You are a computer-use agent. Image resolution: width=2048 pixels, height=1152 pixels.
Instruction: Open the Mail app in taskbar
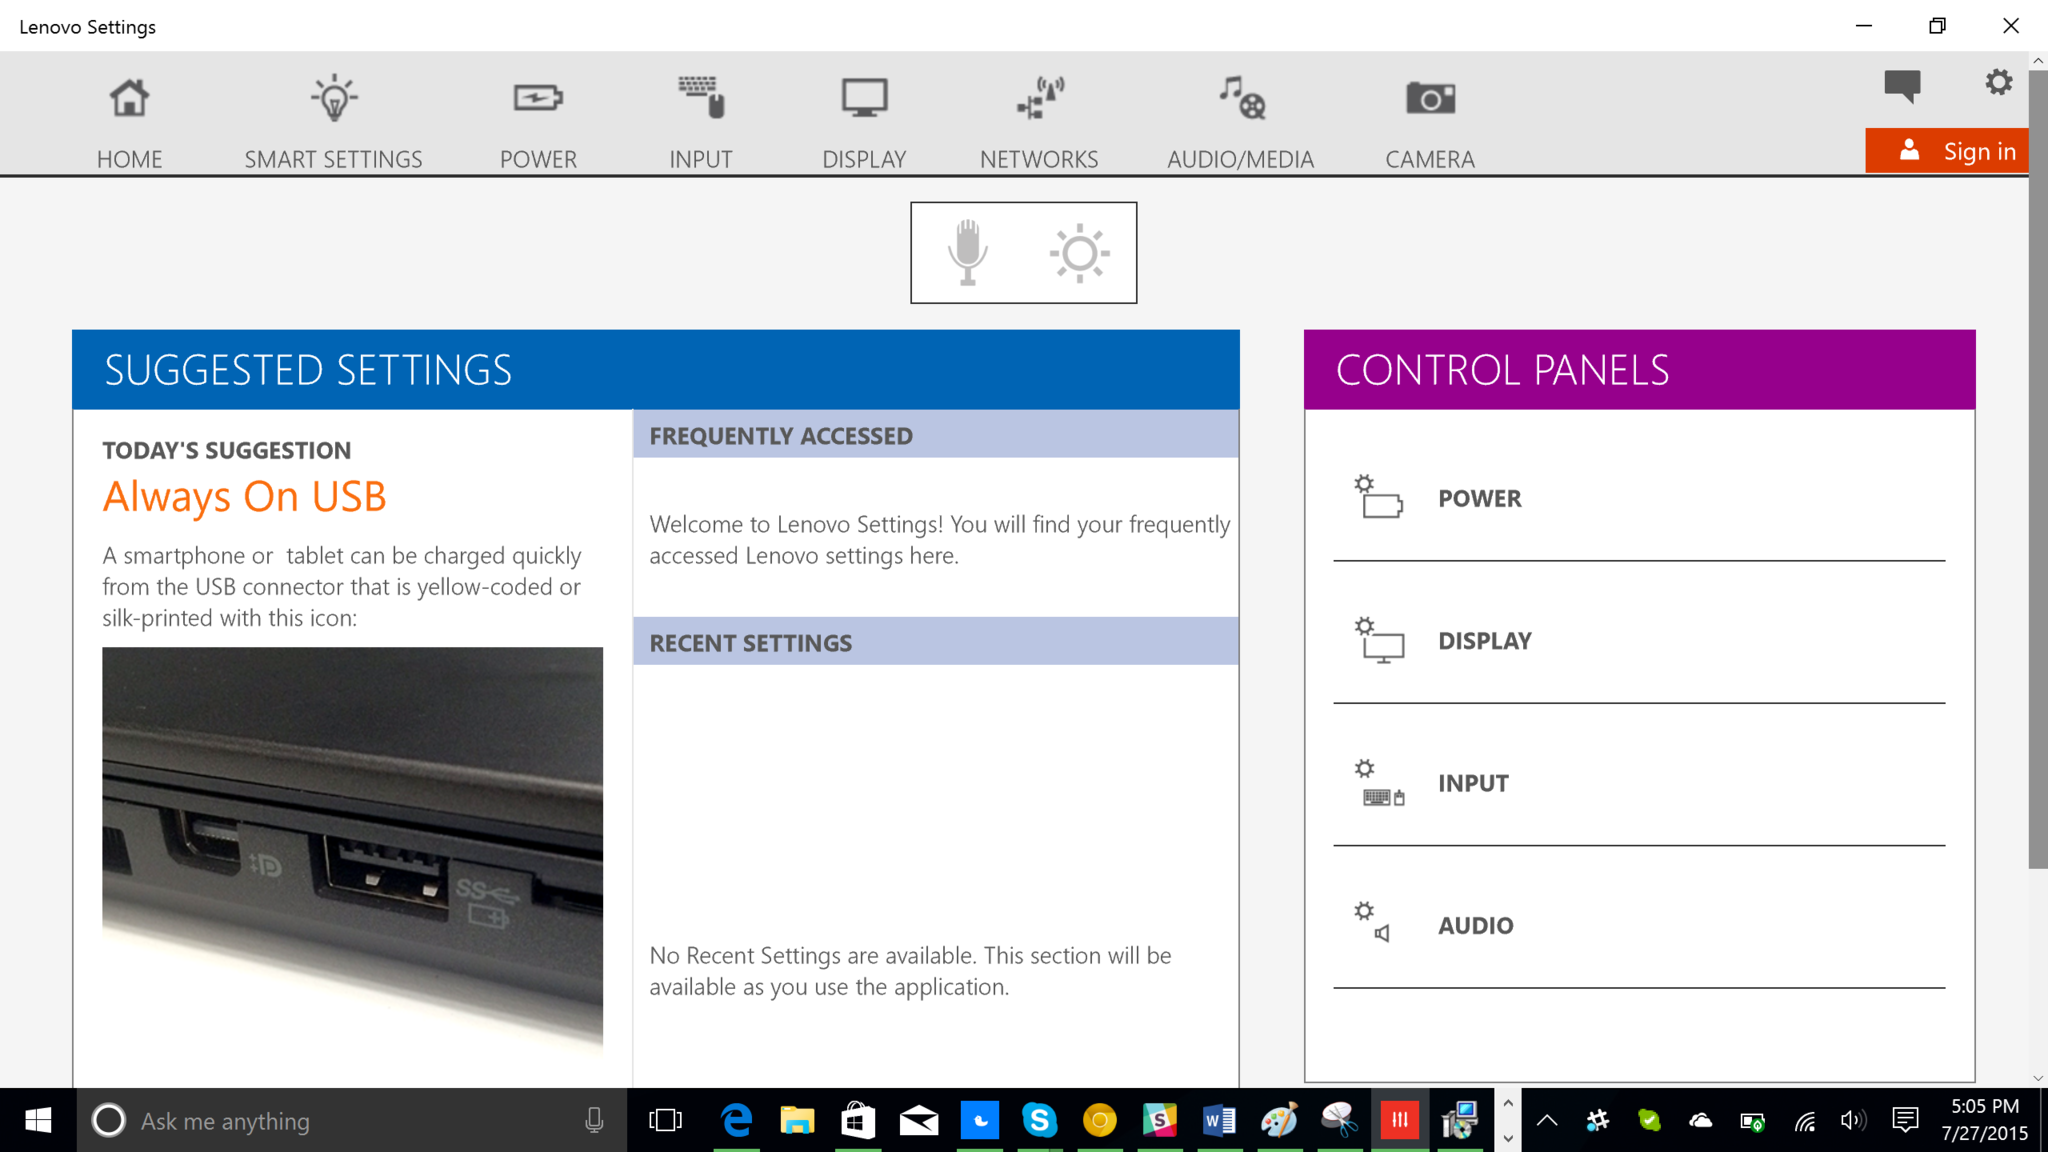coord(919,1121)
